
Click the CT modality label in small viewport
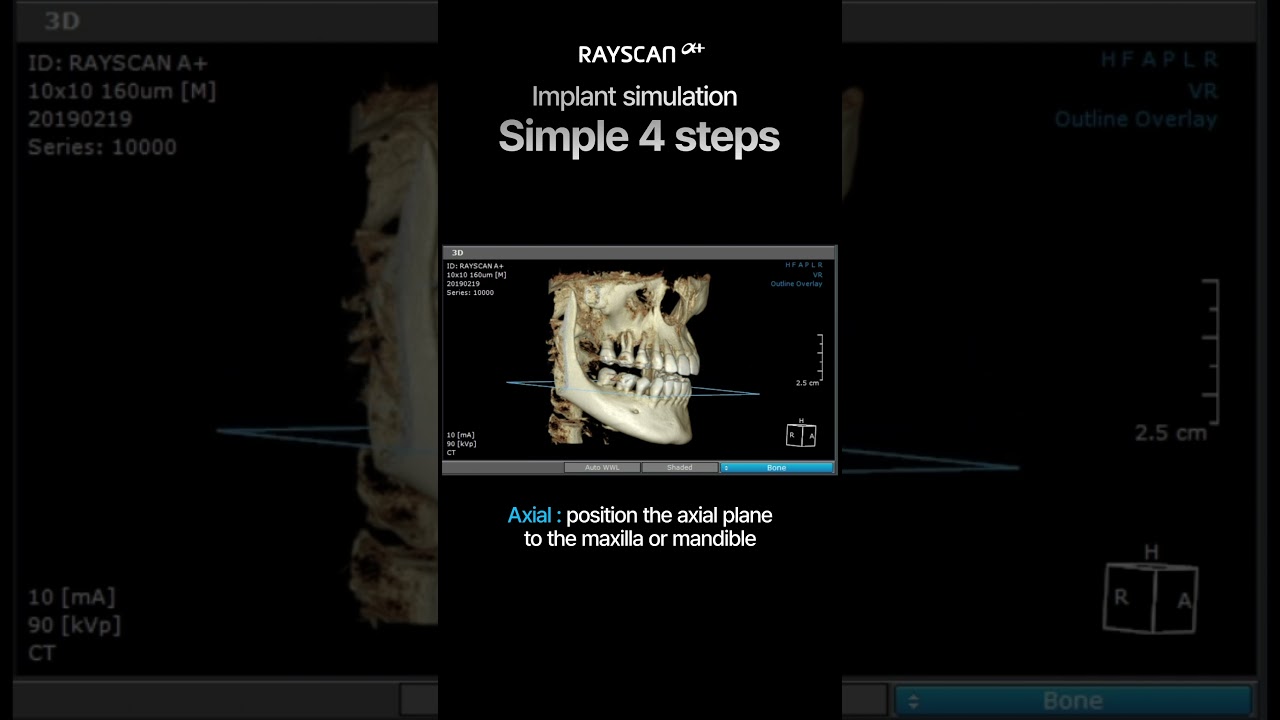click(x=451, y=453)
